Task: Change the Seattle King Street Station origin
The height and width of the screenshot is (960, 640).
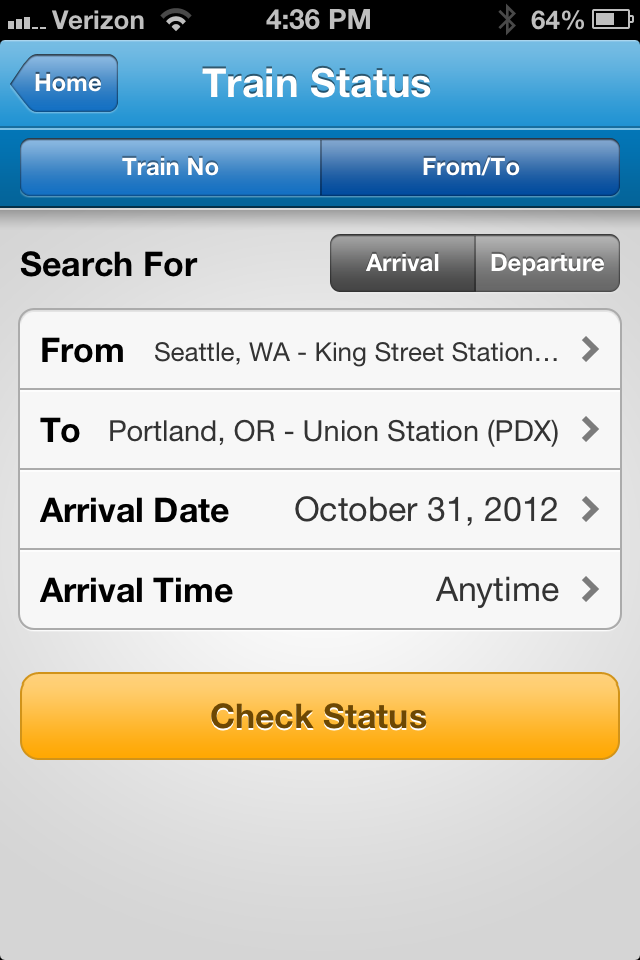Action: (356, 352)
